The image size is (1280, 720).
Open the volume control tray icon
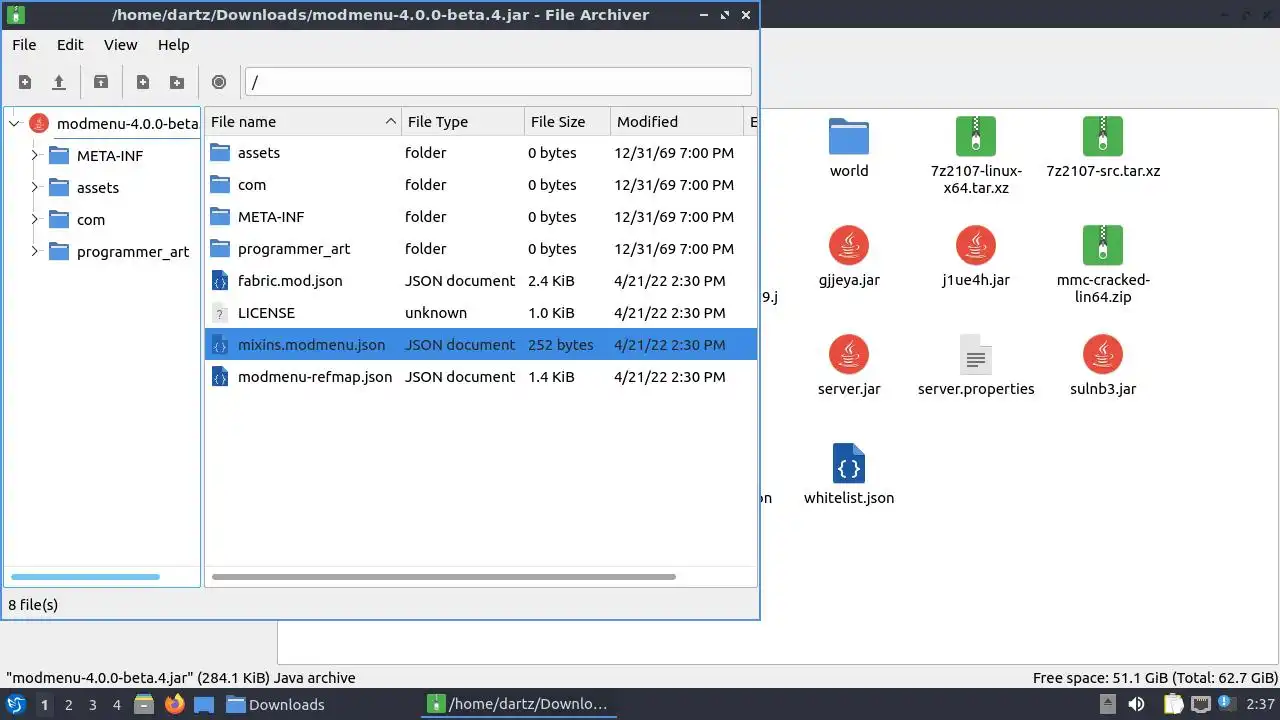[1136, 704]
